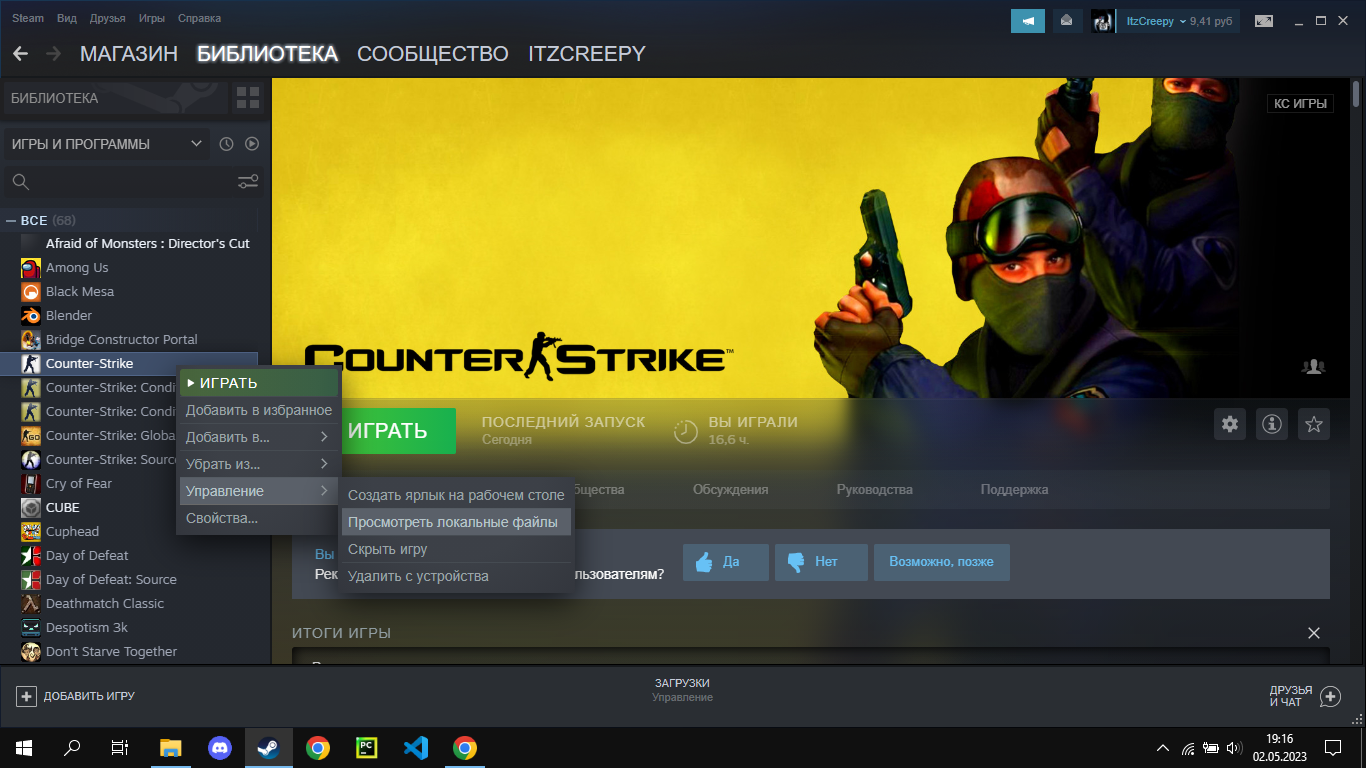Click Возможно, позже button
The image size is (1366, 768).
coord(941,562)
